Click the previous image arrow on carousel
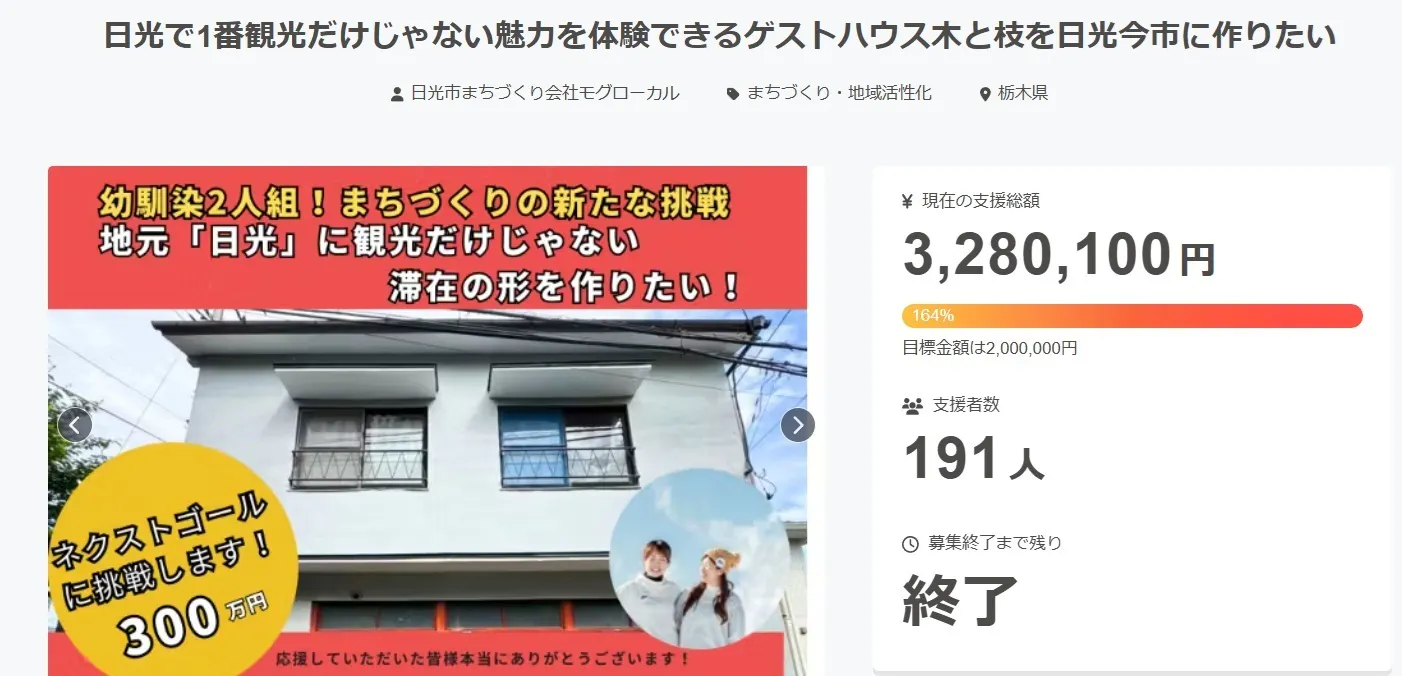This screenshot has height=676, width=1402. pyautogui.click(x=75, y=425)
